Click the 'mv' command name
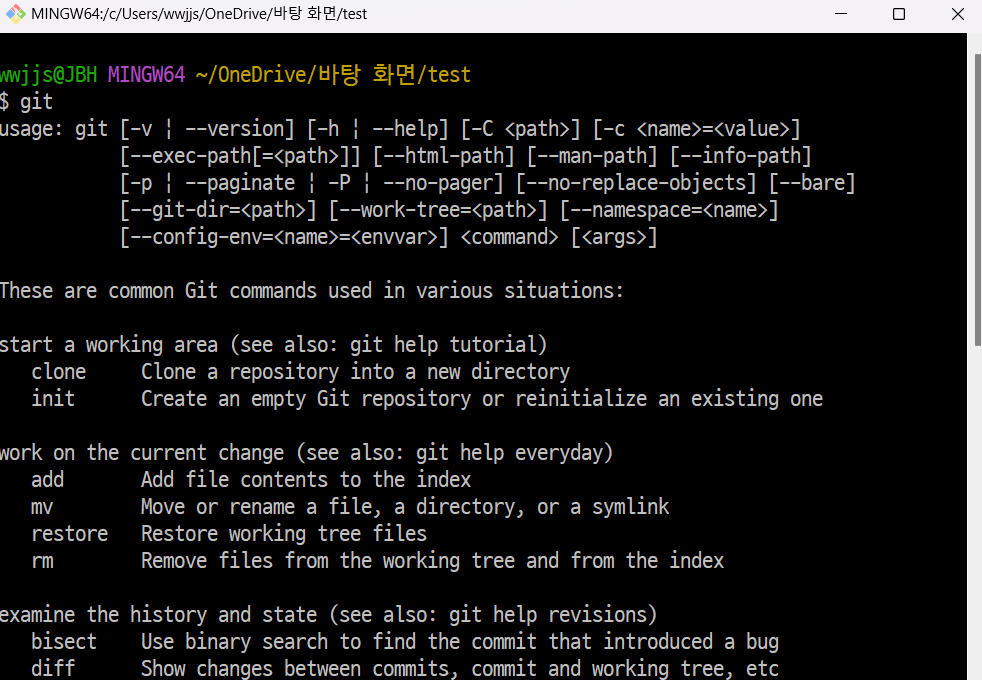Image resolution: width=982 pixels, height=680 pixels. click(x=42, y=507)
